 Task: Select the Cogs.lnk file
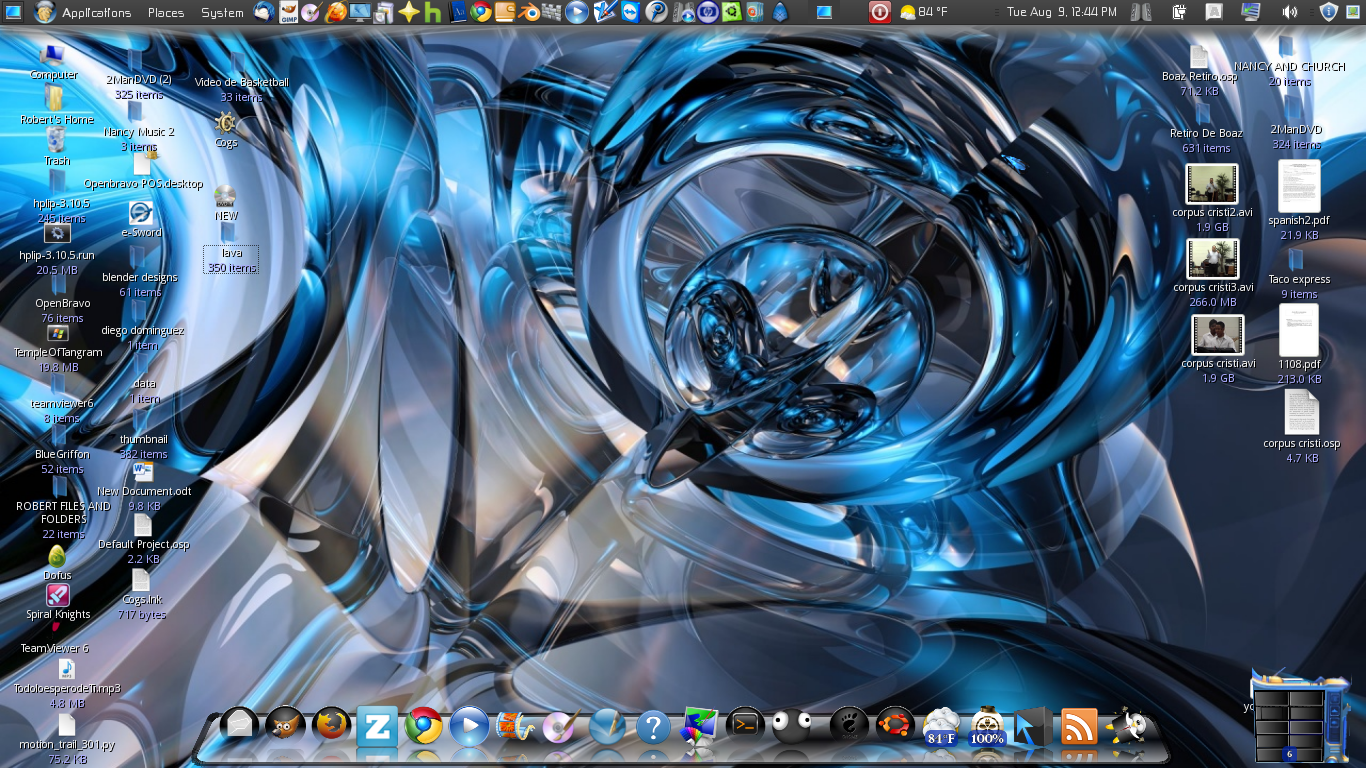(x=142, y=594)
